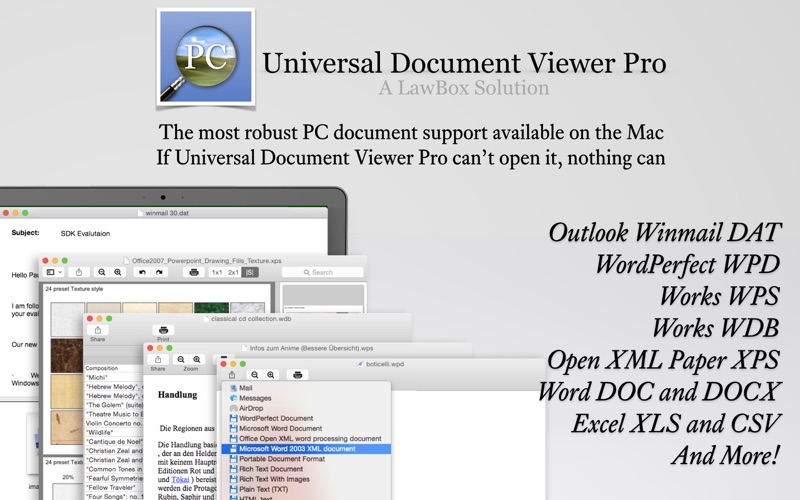Viewport: 800px width, 500px height.
Task: Export as Microsoft Word Document
Action: point(306,429)
